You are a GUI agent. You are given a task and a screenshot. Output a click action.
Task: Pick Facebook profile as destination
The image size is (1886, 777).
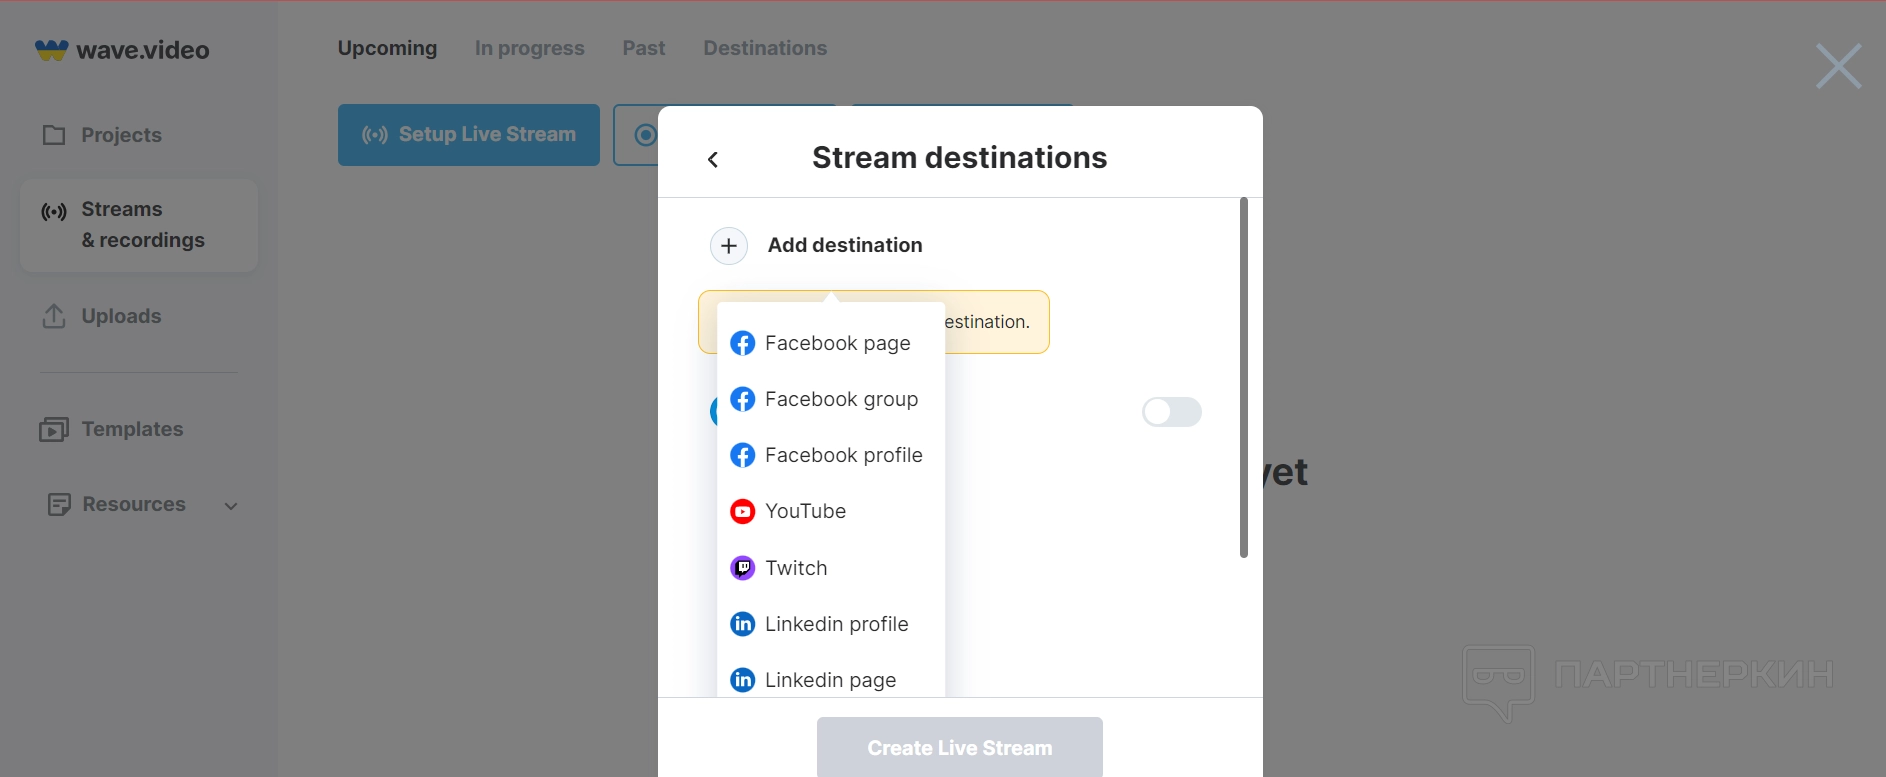pyautogui.click(x=842, y=455)
